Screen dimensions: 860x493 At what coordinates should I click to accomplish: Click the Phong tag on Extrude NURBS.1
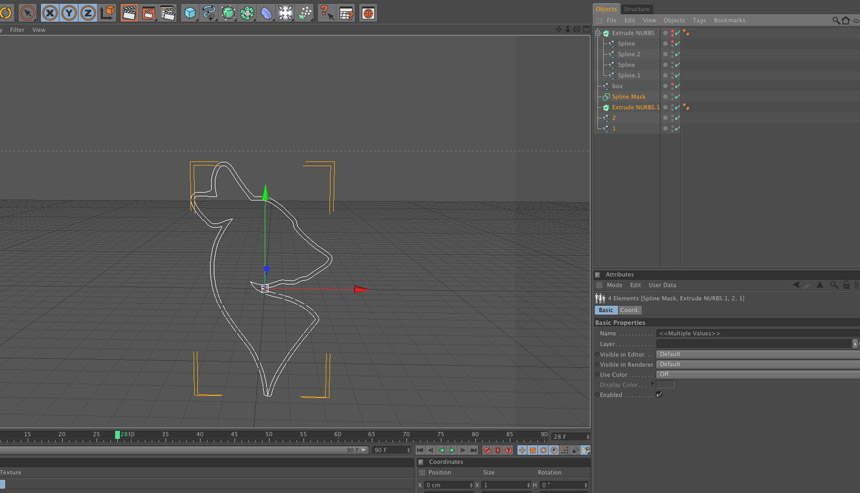(686, 107)
